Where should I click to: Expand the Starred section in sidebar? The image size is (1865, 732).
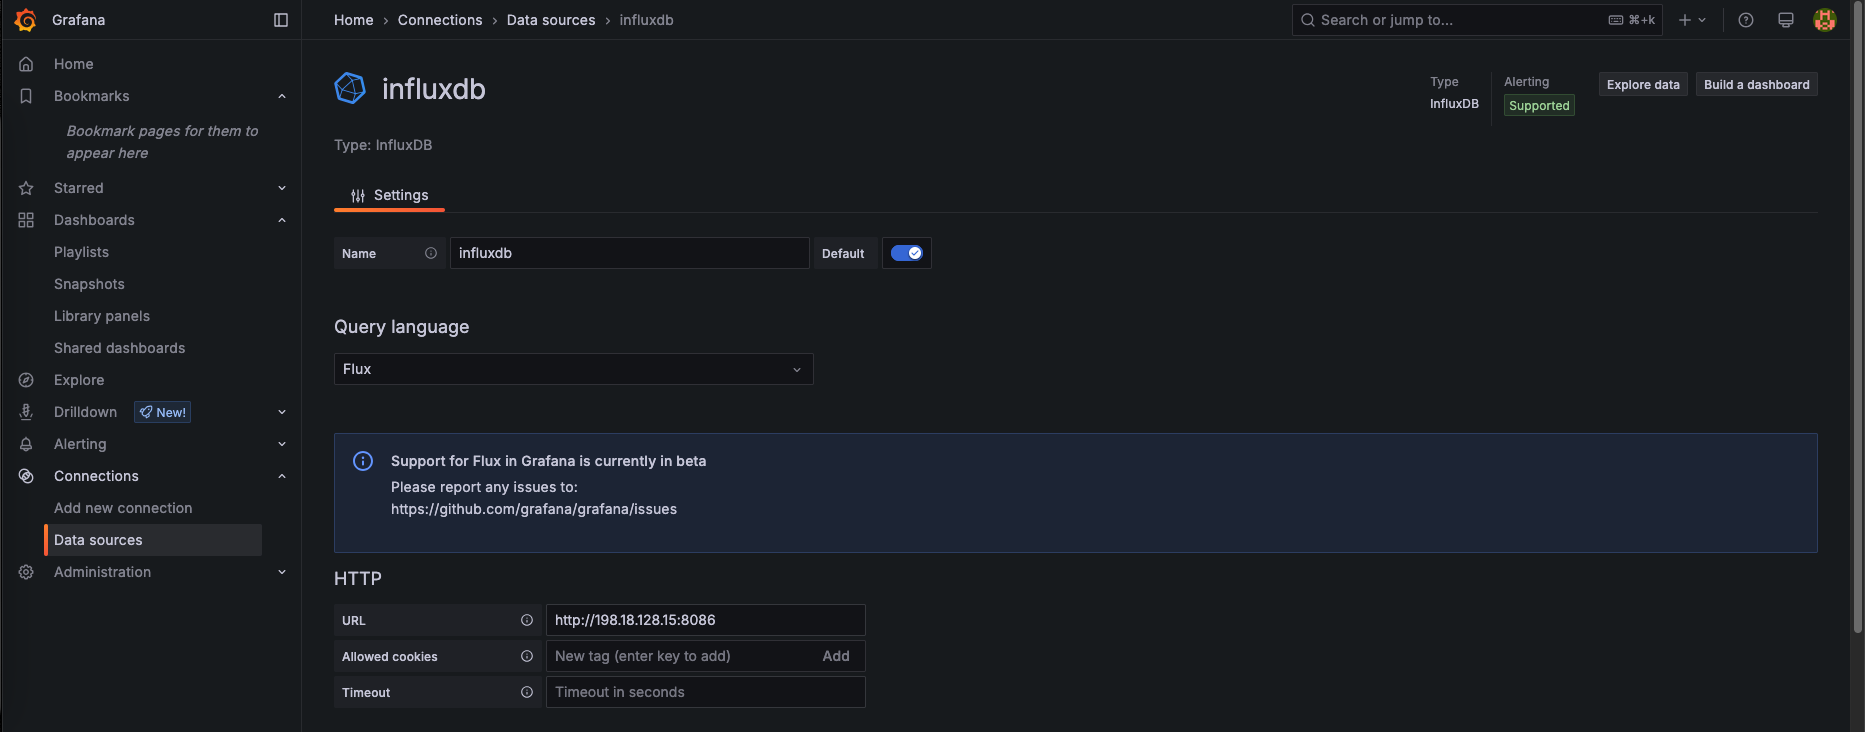point(281,188)
